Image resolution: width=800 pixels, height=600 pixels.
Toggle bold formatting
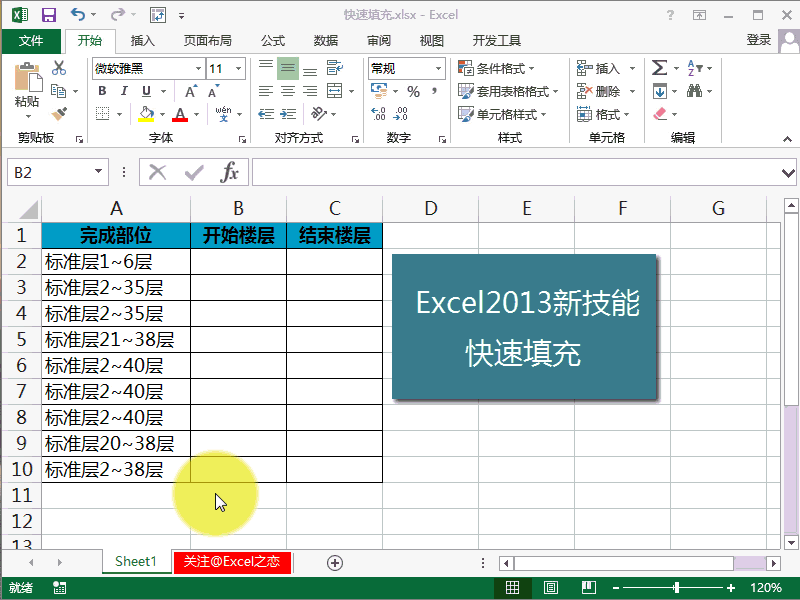tap(103, 90)
